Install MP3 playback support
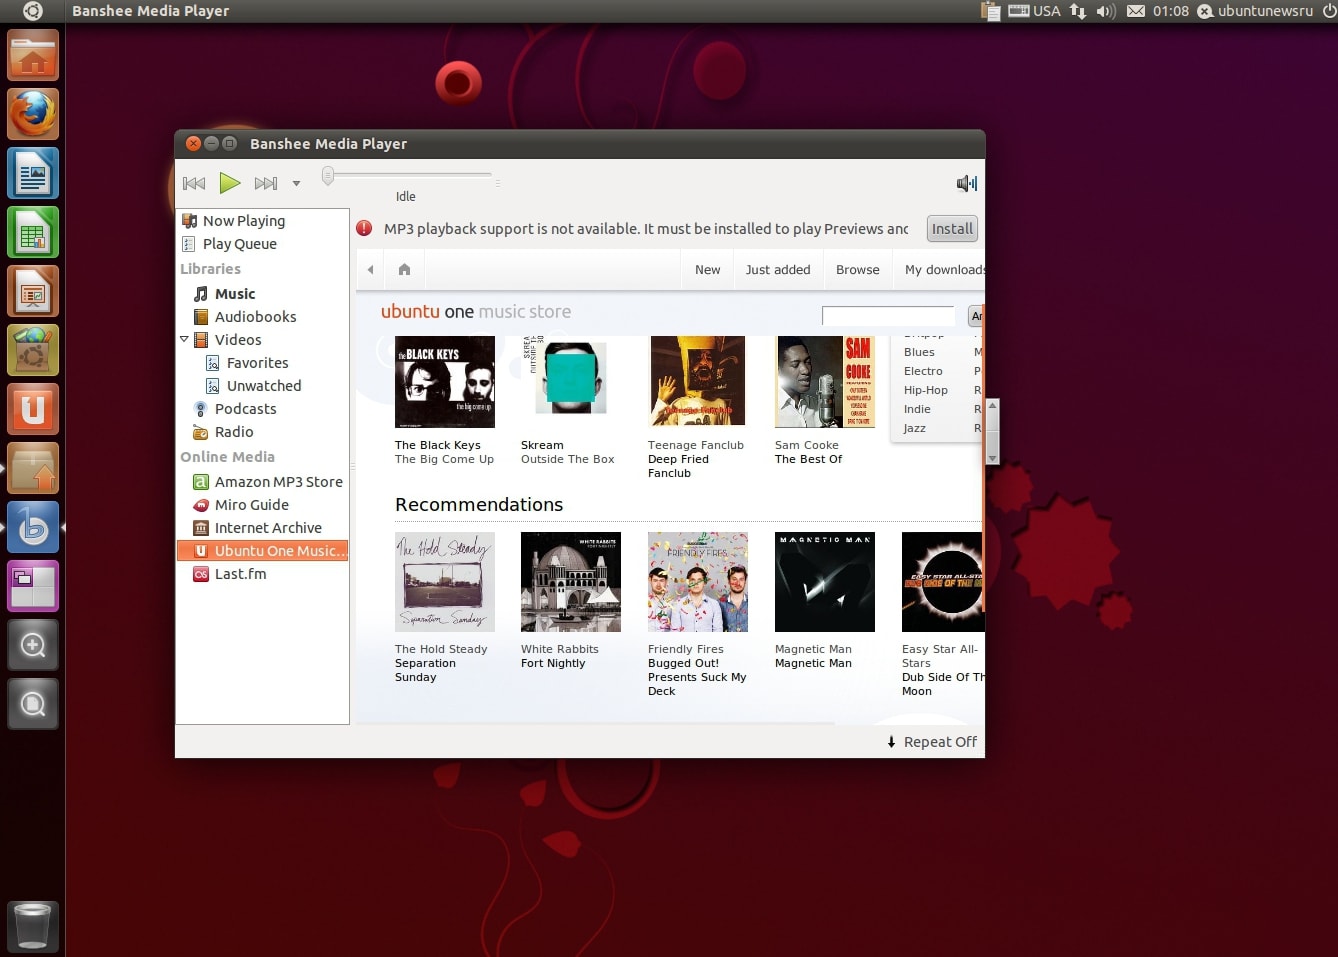The height and width of the screenshot is (957, 1338). (952, 229)
